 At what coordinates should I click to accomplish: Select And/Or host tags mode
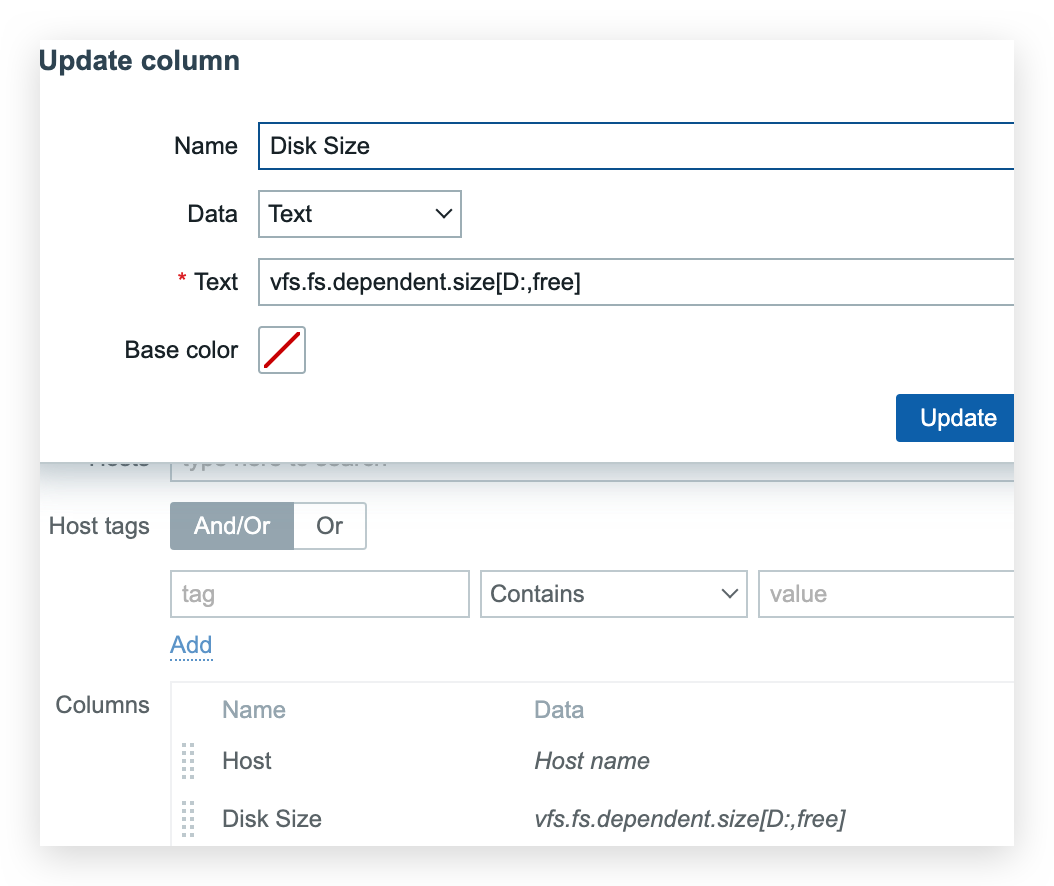click(232, 526)
